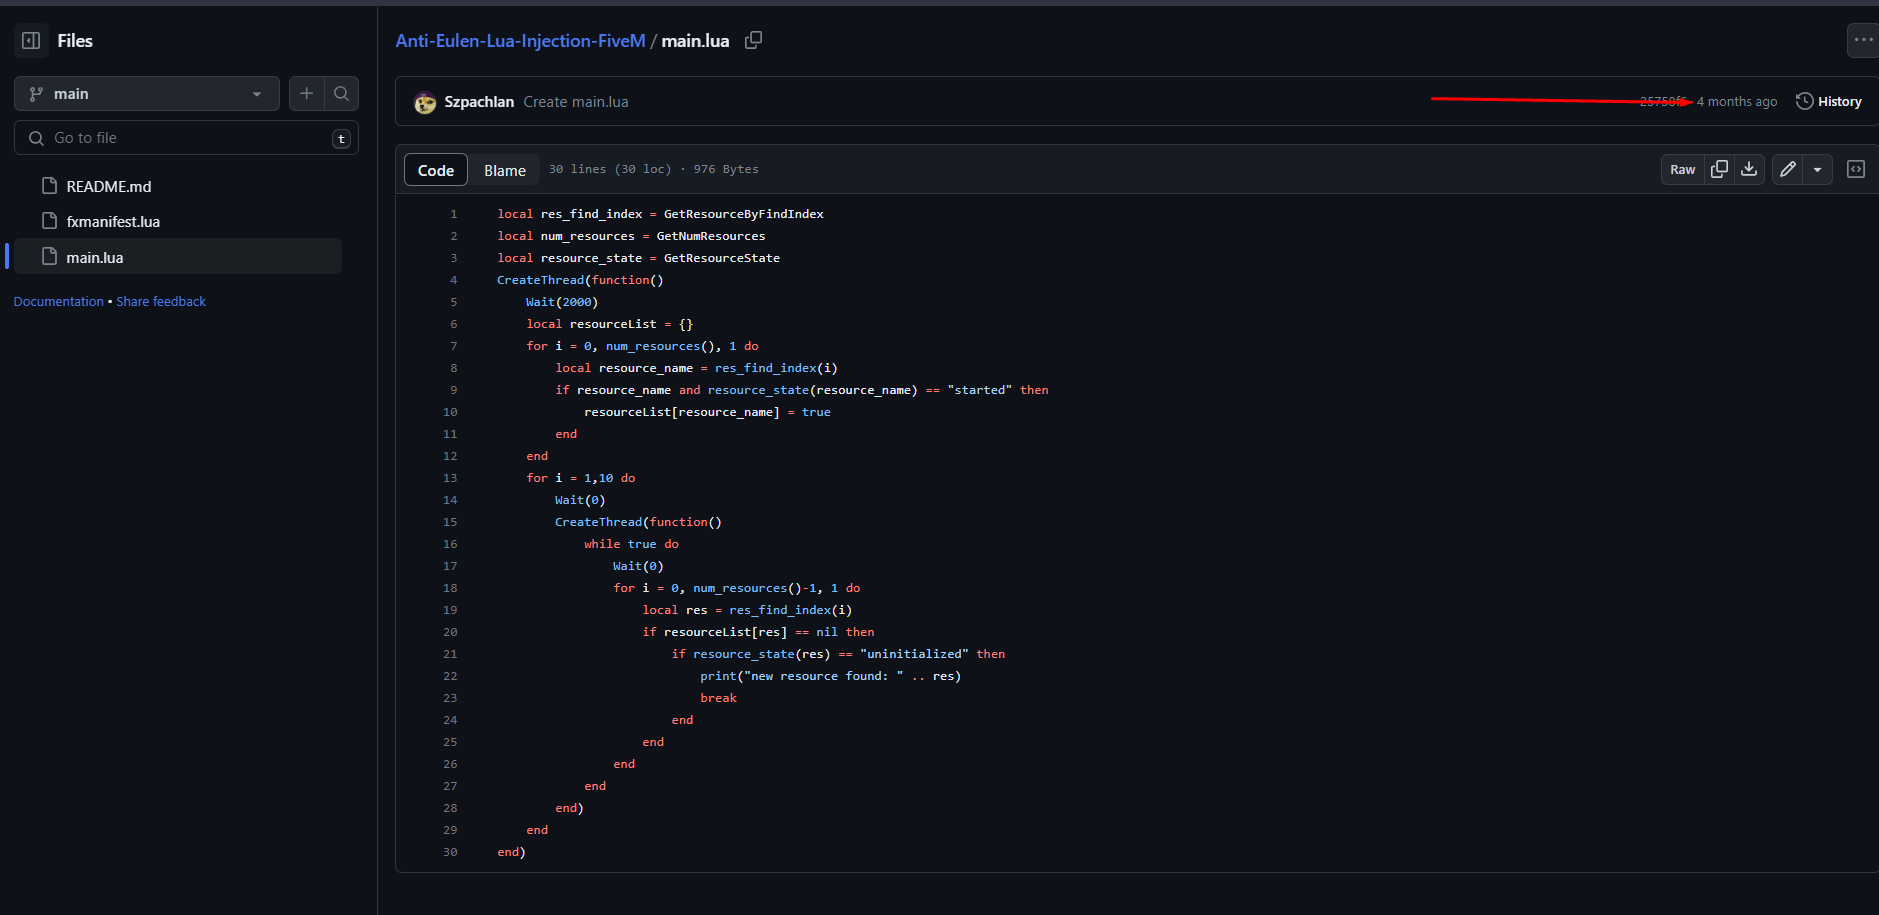Click 'GetResourceByFindIndex' in the code

pos(744,214)
